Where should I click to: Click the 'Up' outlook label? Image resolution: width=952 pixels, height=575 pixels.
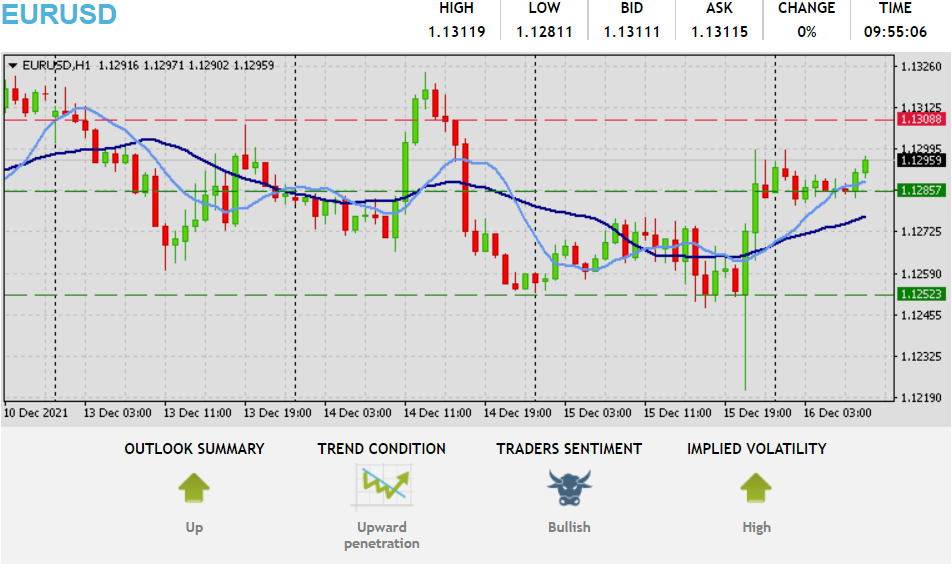[194, 527]
